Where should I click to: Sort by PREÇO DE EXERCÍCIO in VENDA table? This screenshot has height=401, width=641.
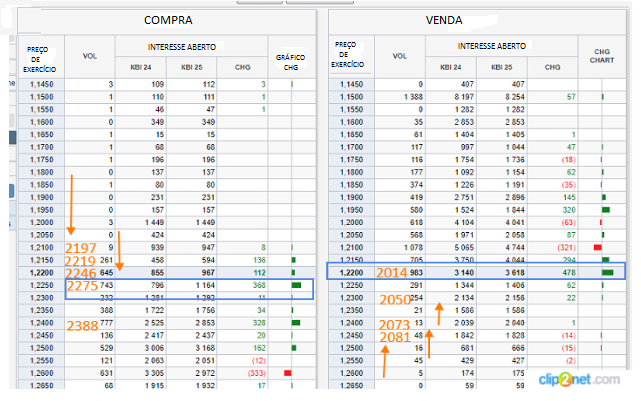pos(346,56)
